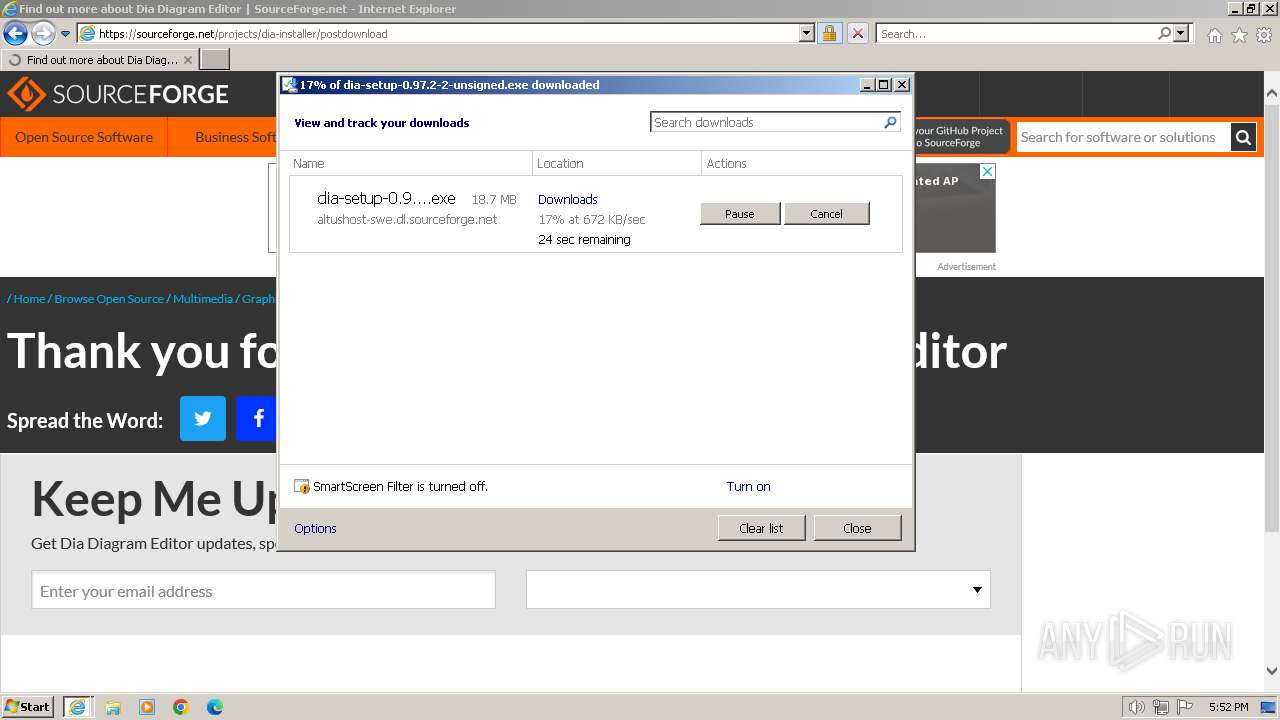Launch Edge from the taskbar
1280x720 pixels.
click(x=215, y=707)
